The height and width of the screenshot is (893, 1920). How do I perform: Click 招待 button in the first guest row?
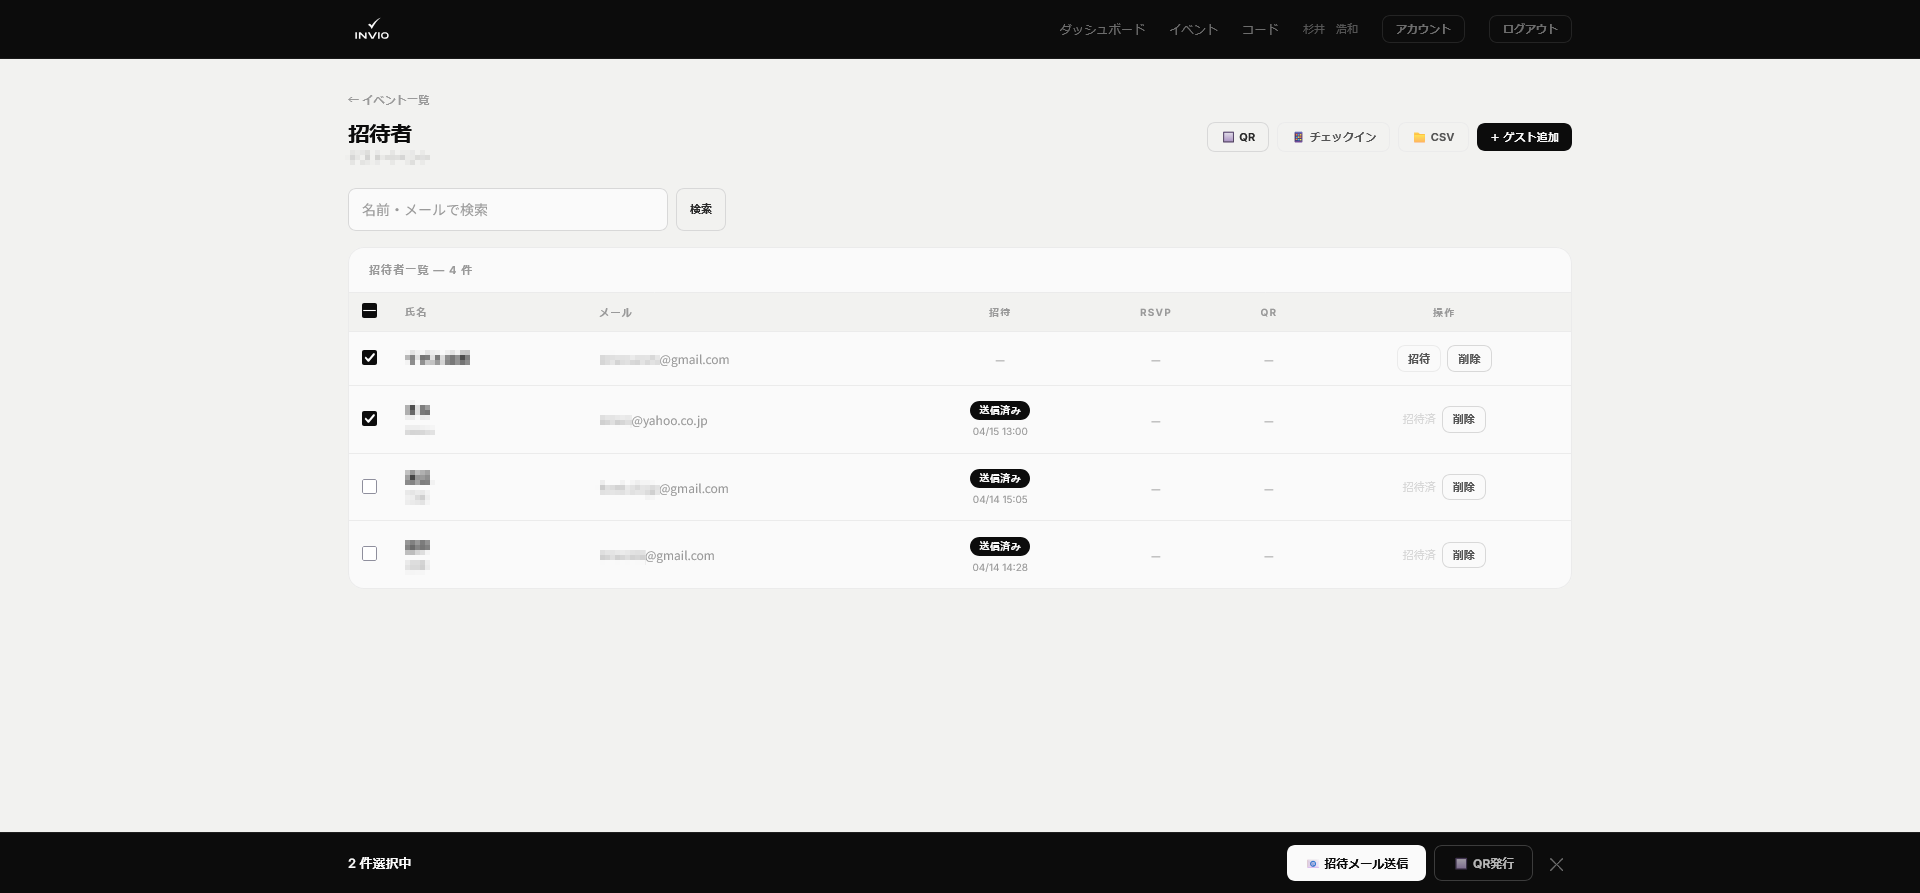pyautogui.click(x=1418, y=359)
